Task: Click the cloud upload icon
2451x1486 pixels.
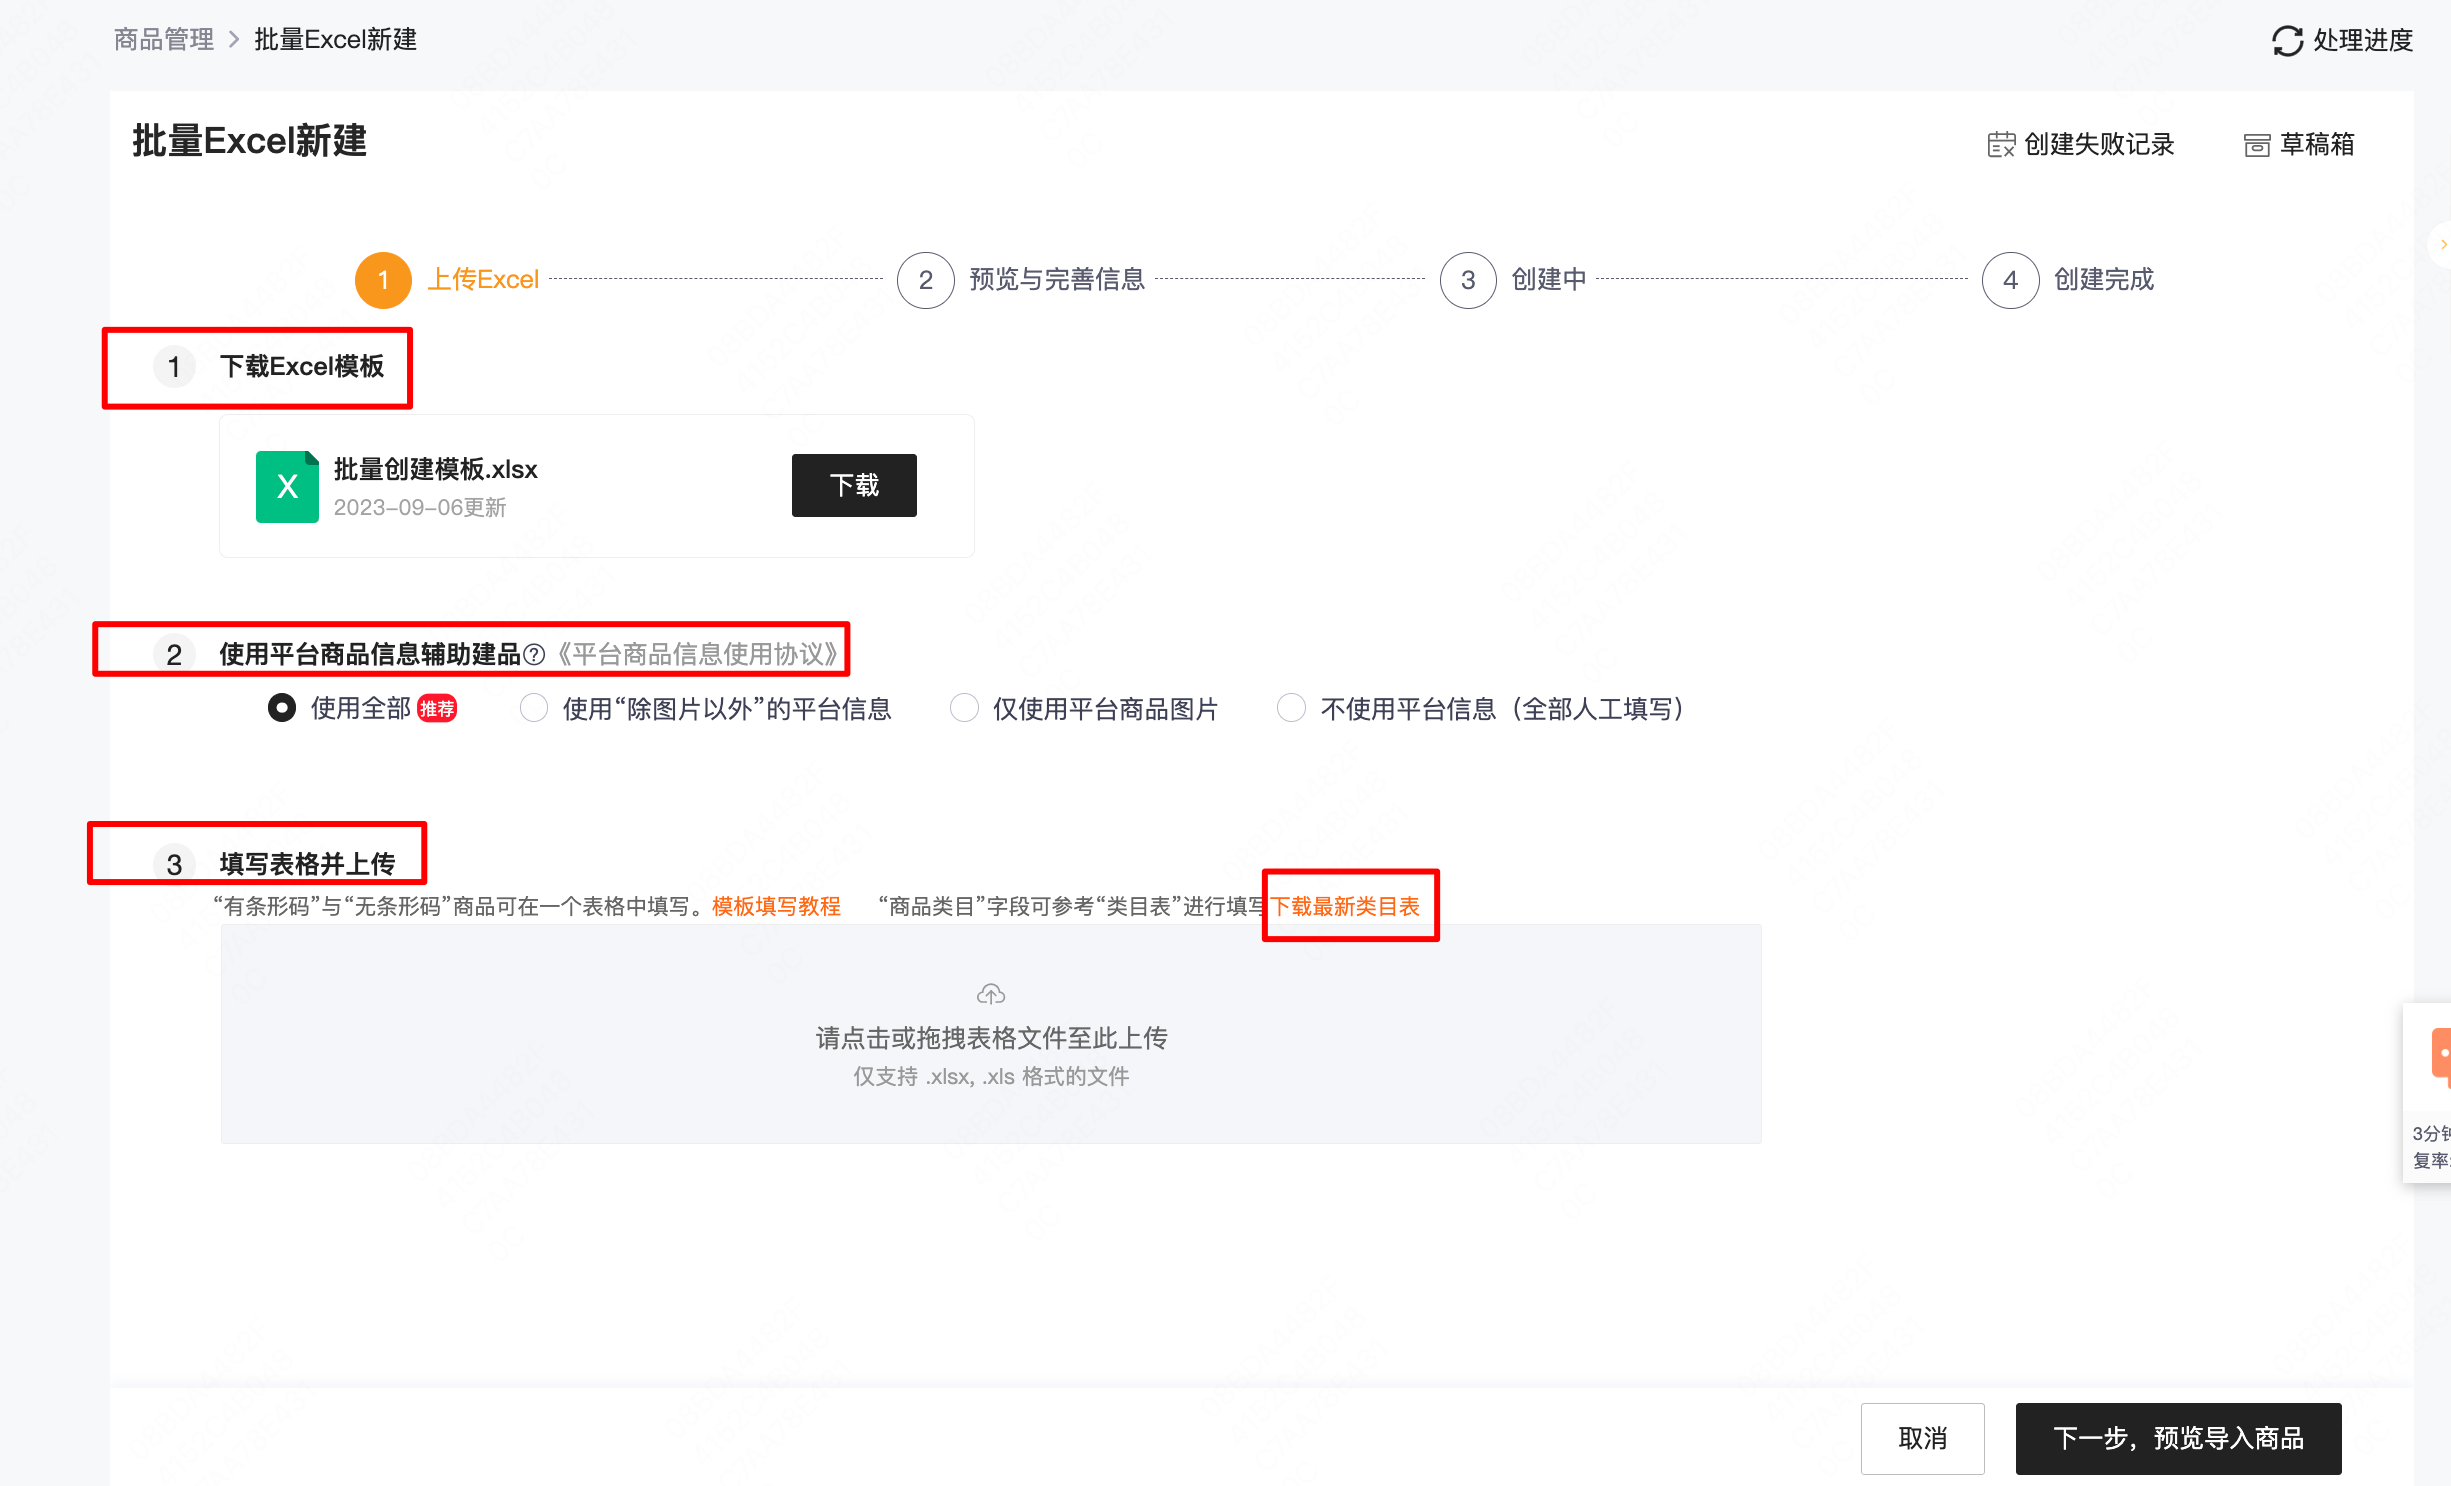Action: click(991, 994)
